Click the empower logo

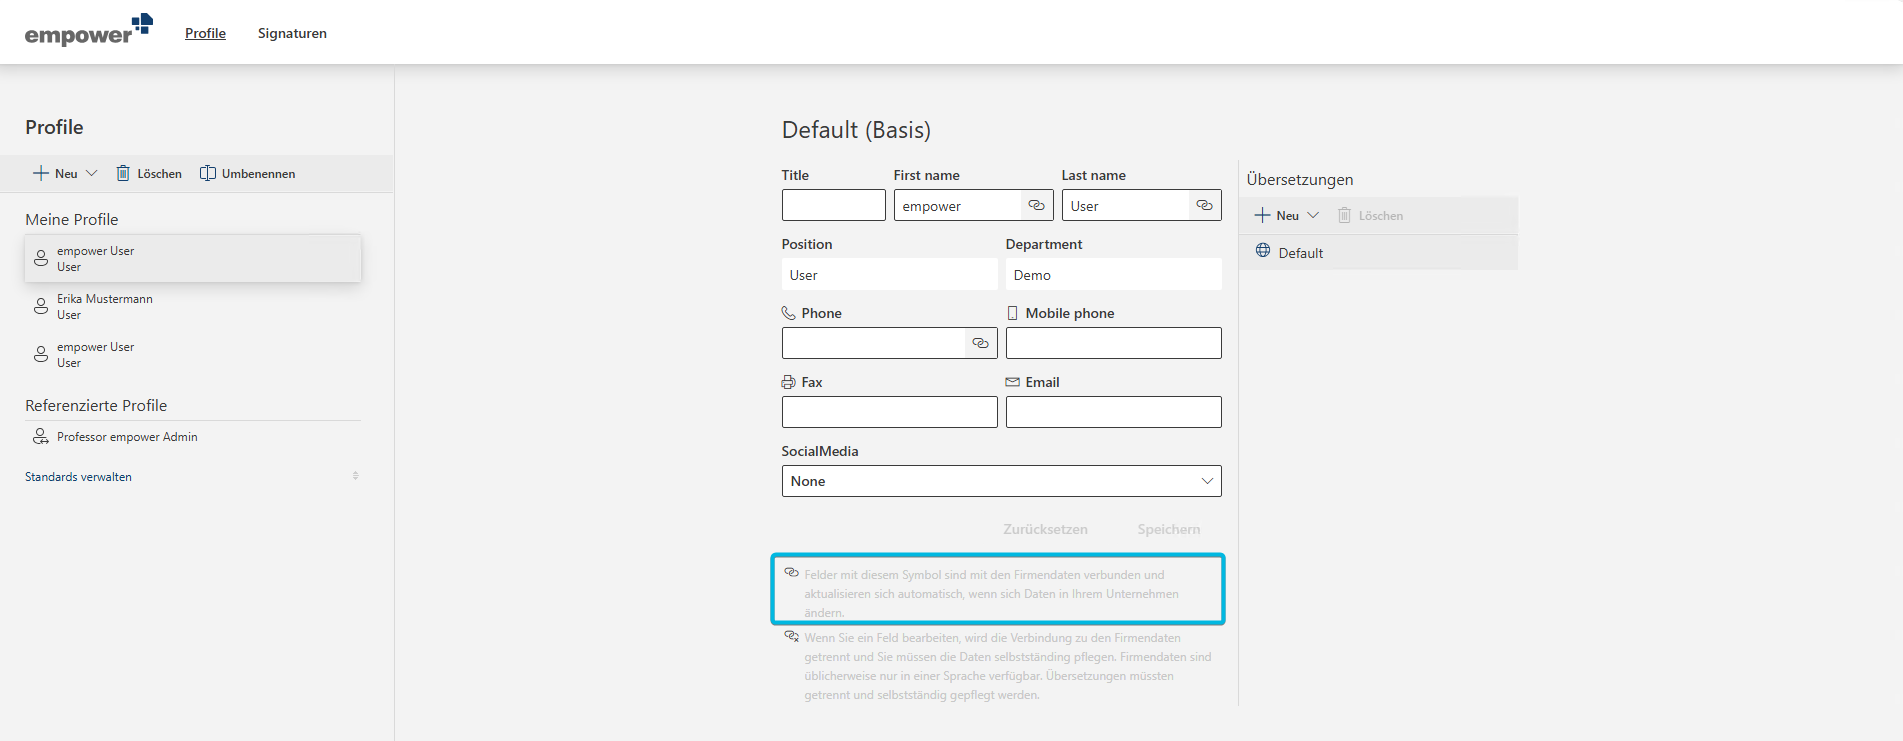click(88, 31)
